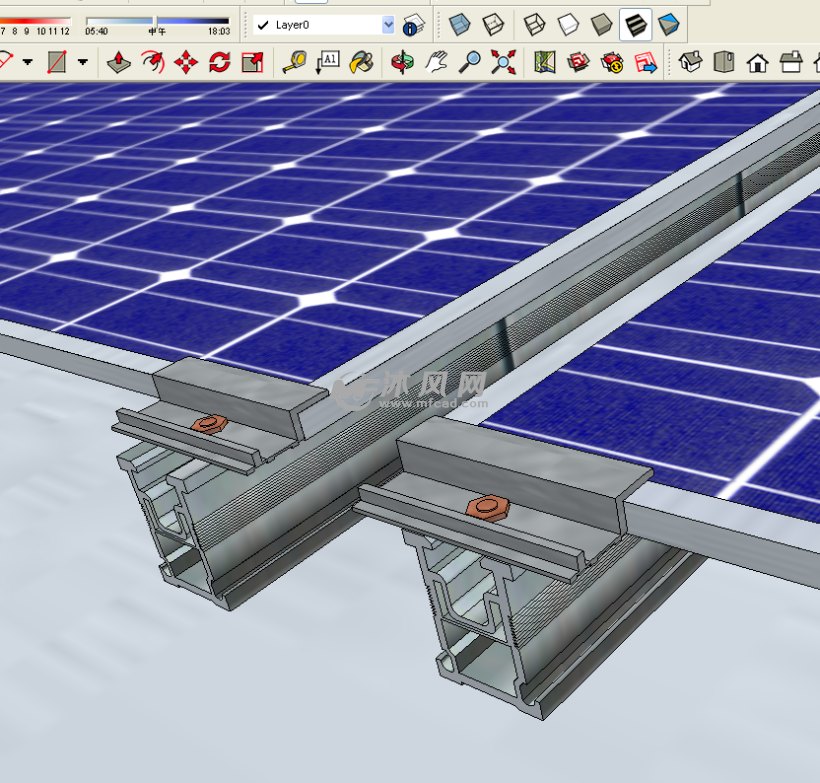Click the Zoom Extents icon
The width and height of the screenshot is (820, 783).
coord(501,62)
